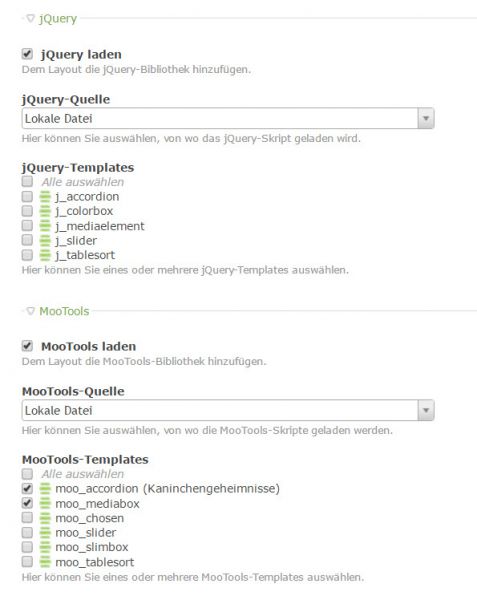Image resolution: width=477 pixels, height=600 pixels.
Task: Collapse the jQuery section triangle
Action: tap(31, 18)
